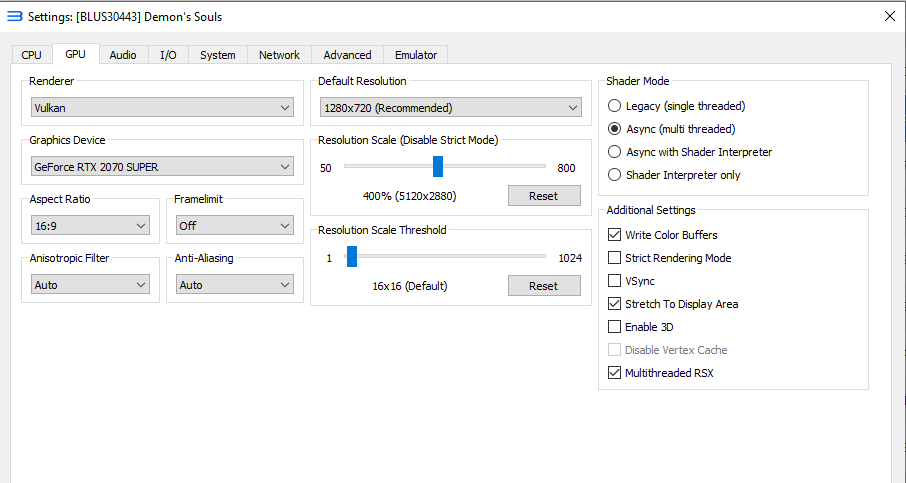The height and width of the screenshot is (483, 906).
Task: Click the RPCS3 logo icon in title bar
Action: tap(14, 16)
